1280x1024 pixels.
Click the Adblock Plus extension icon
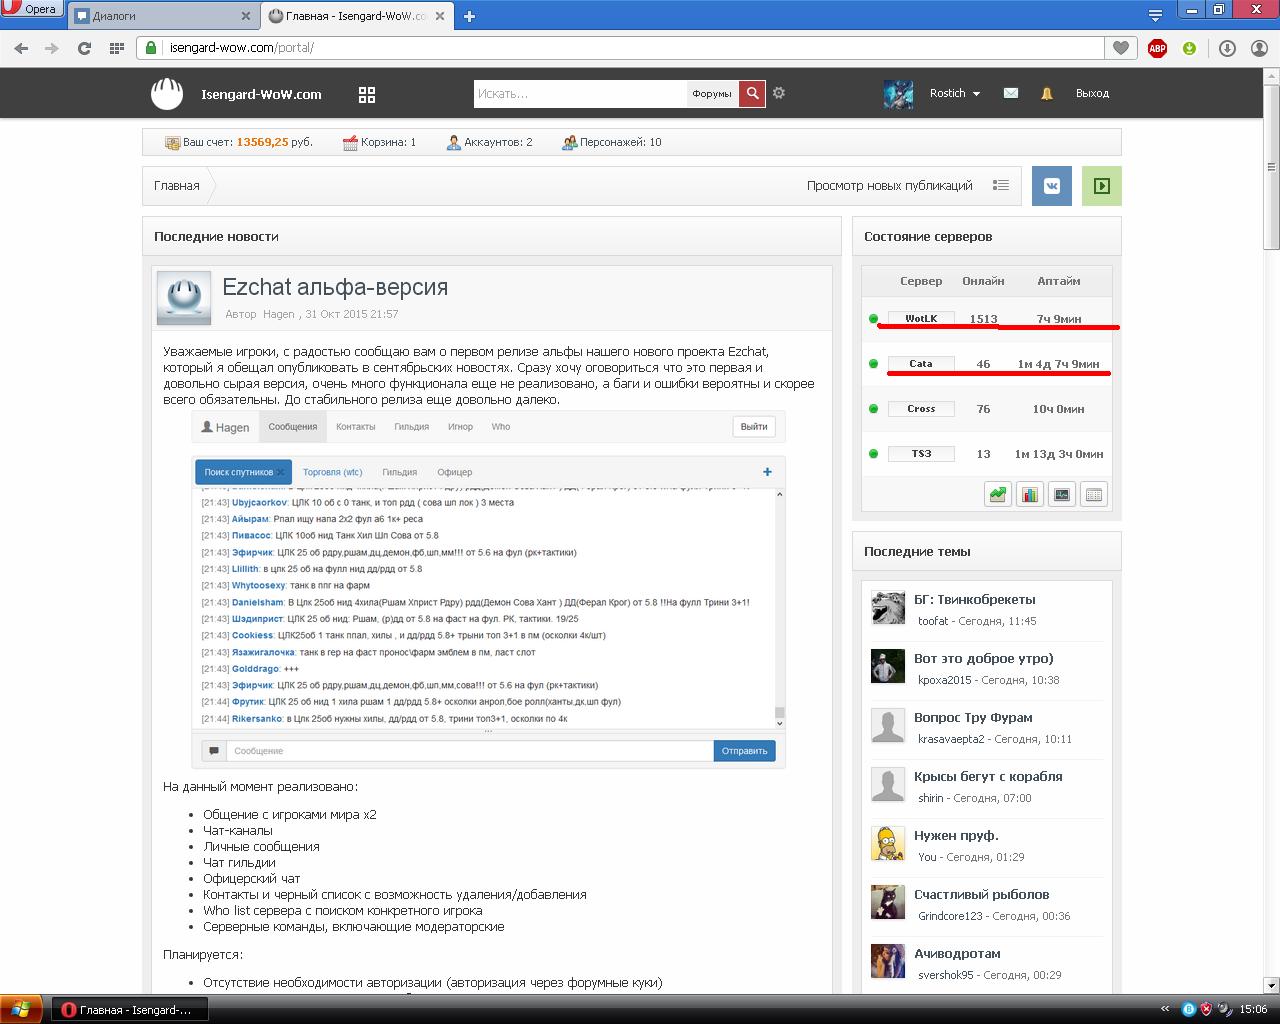[1157, 48]
